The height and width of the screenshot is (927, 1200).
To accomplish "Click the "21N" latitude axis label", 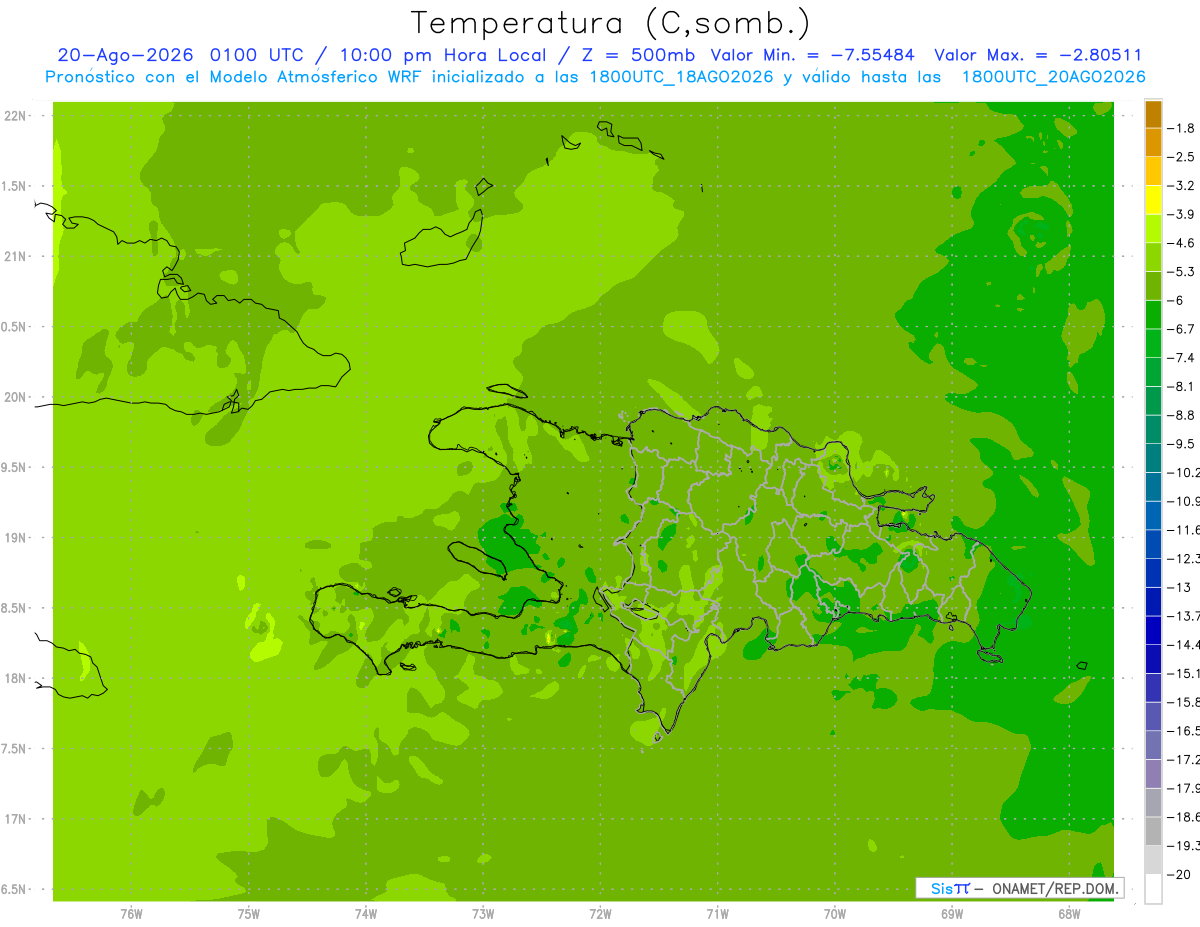I will pyautogui.click(x=17, y=257).
